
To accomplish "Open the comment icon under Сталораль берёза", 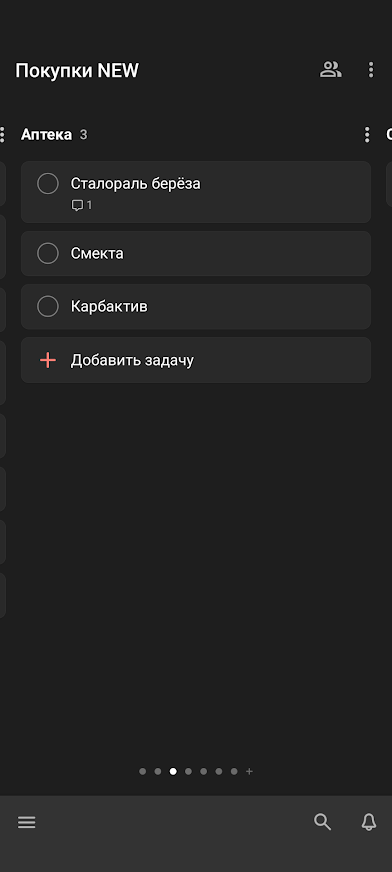I will click(x=82, y=205).
